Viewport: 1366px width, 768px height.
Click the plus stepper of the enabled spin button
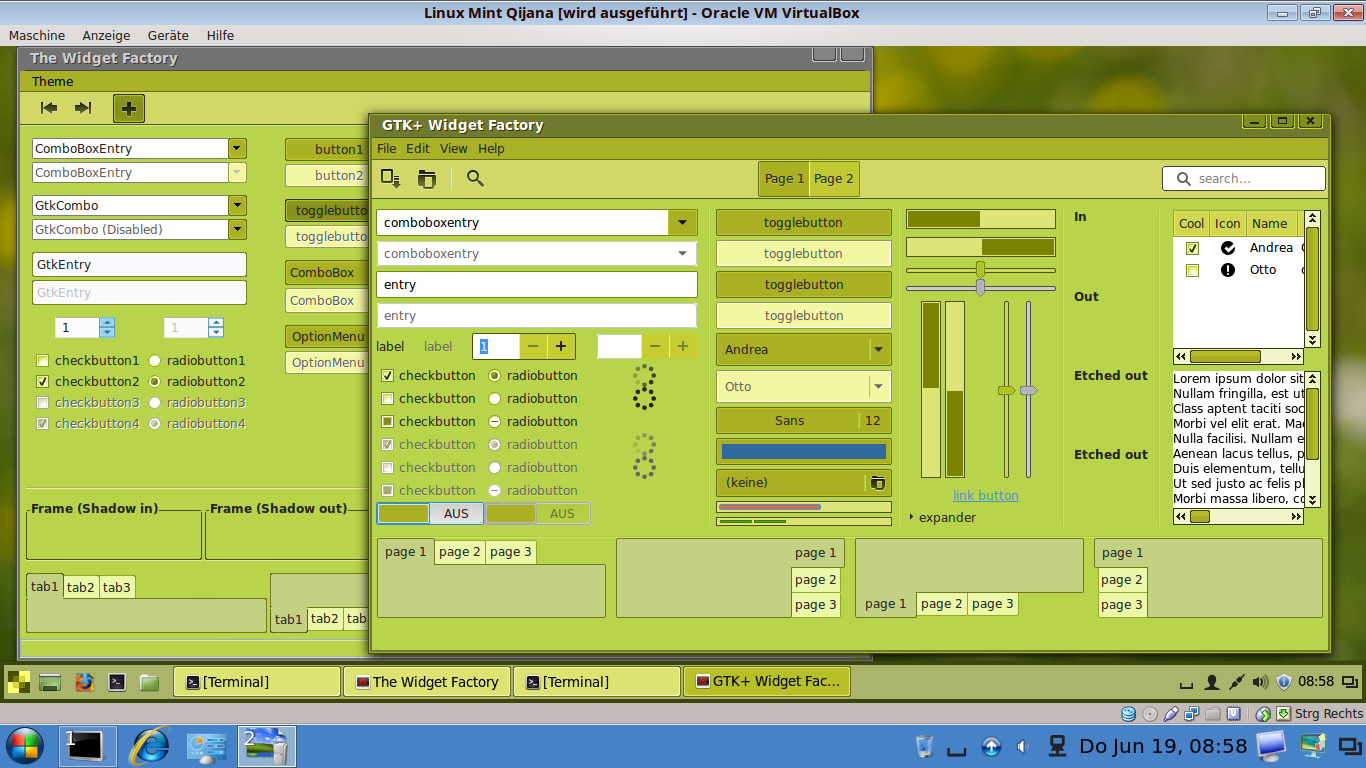pyautogui.click(x=560, y=346)
